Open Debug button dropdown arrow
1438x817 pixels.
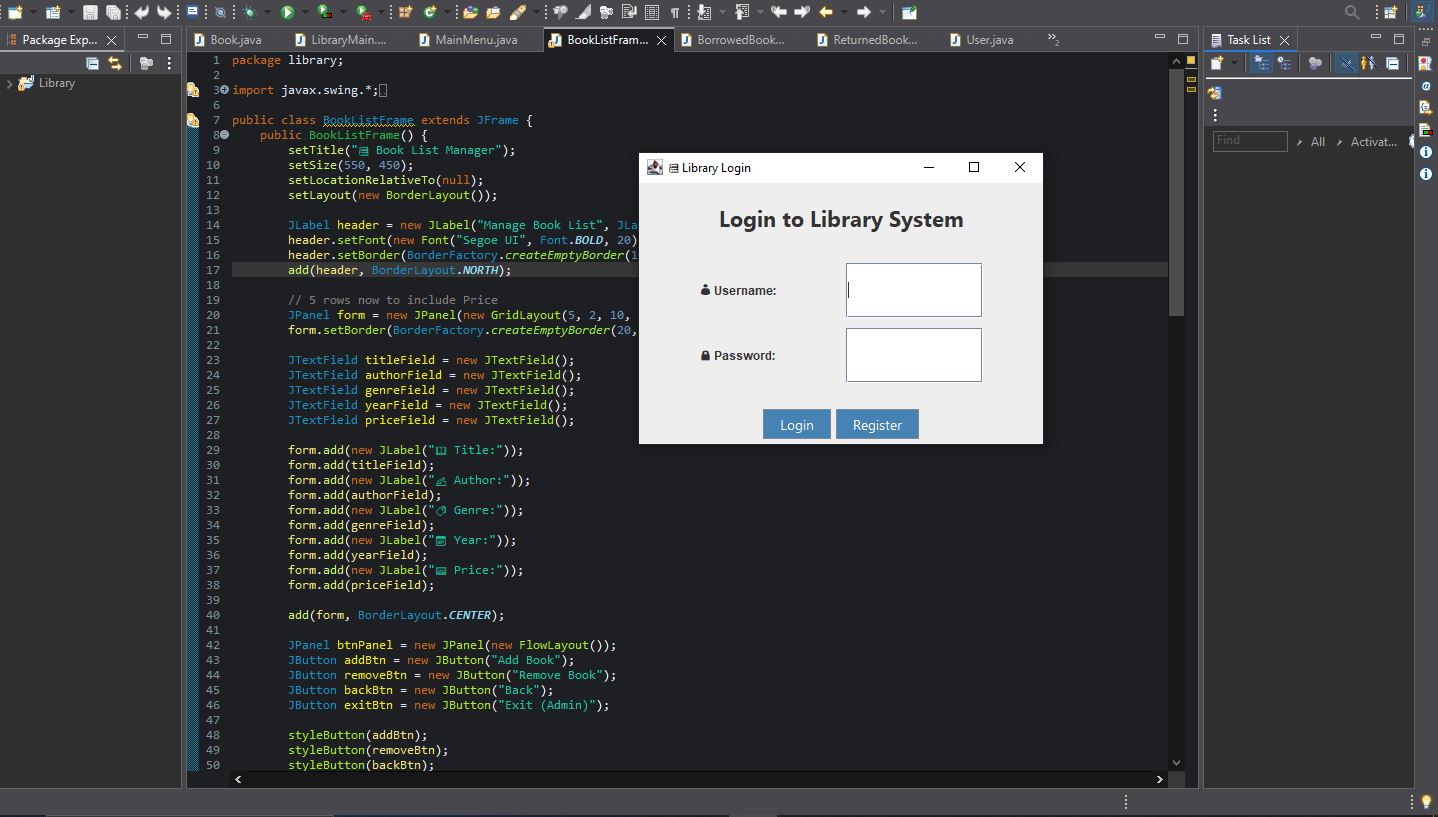click(x=267, y=12)
